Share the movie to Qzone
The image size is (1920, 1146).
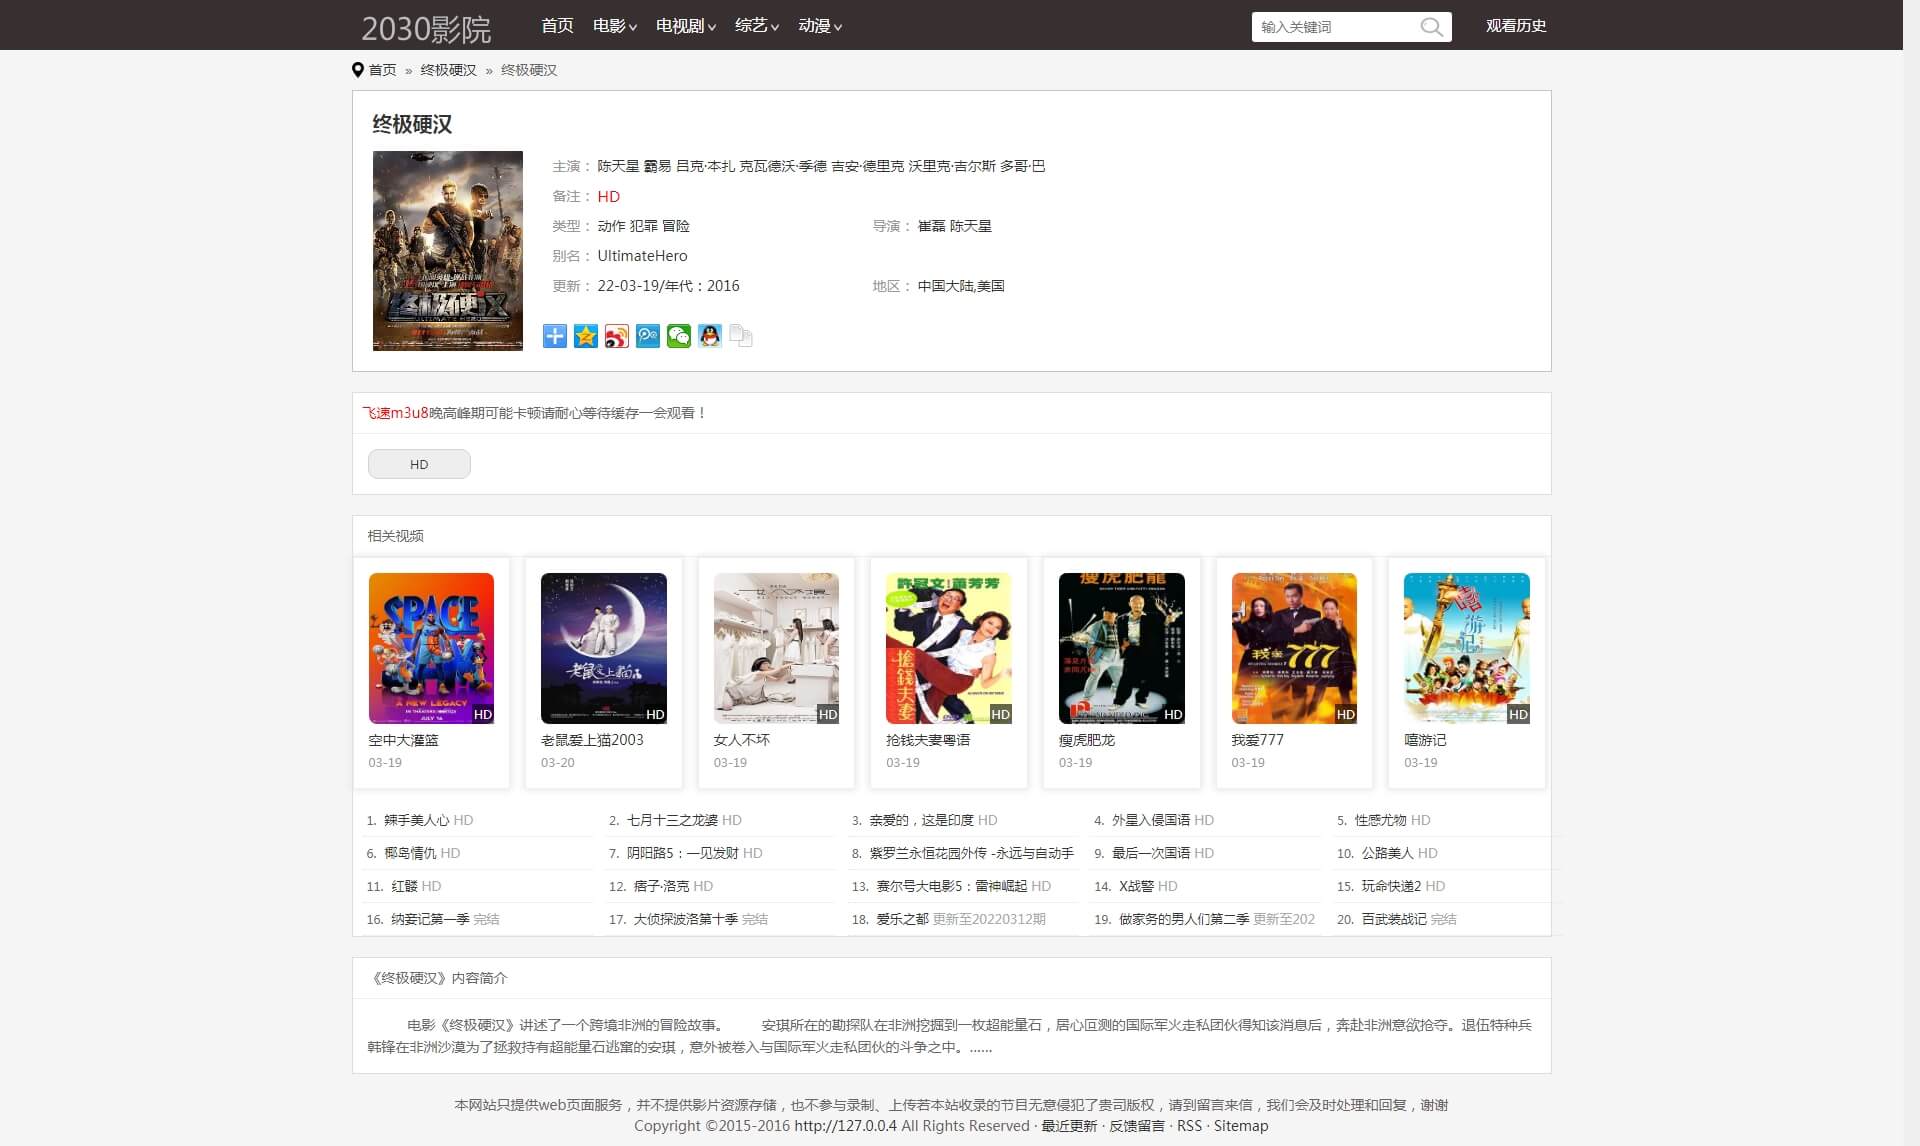pyautogui.click(x=584, y=336)
